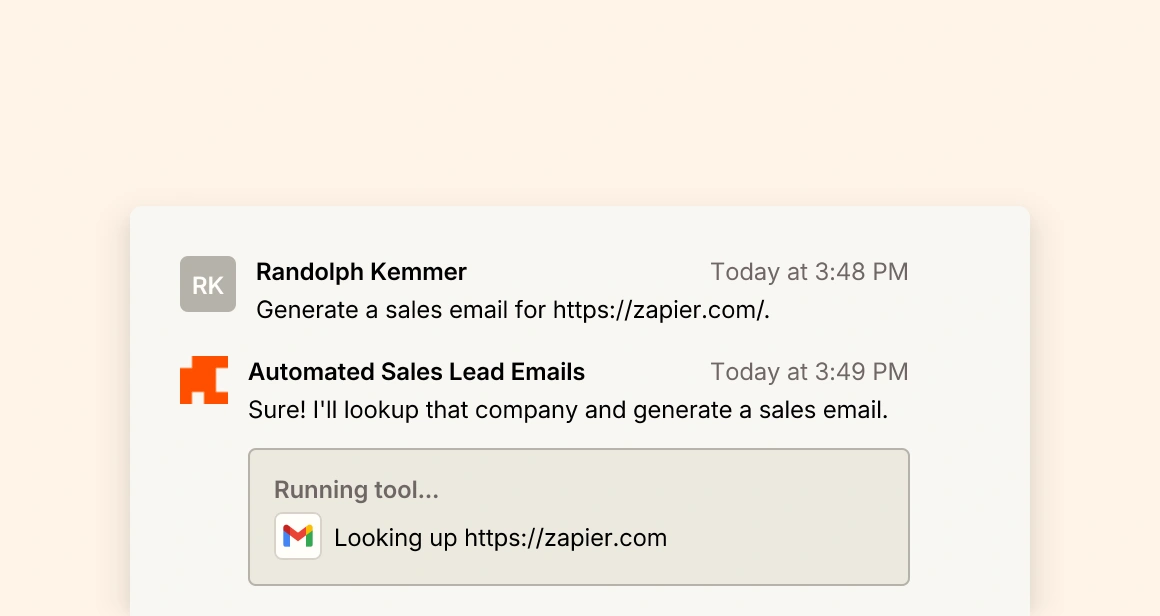1160x616 pixels.
Task: Click the Today at 3:49 PM timestamp
Action: tap(809, 372)
